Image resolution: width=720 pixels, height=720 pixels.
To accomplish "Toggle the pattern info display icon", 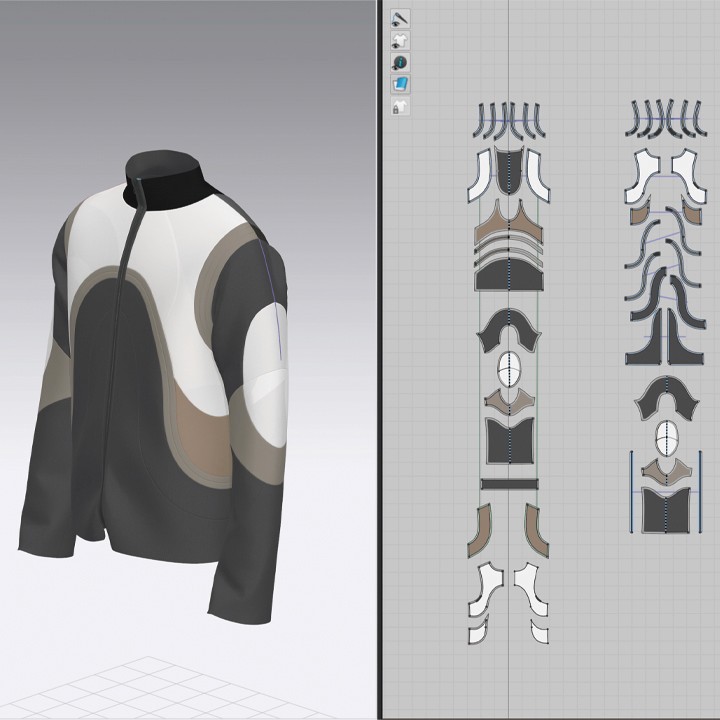I will (x=400, y=62).
